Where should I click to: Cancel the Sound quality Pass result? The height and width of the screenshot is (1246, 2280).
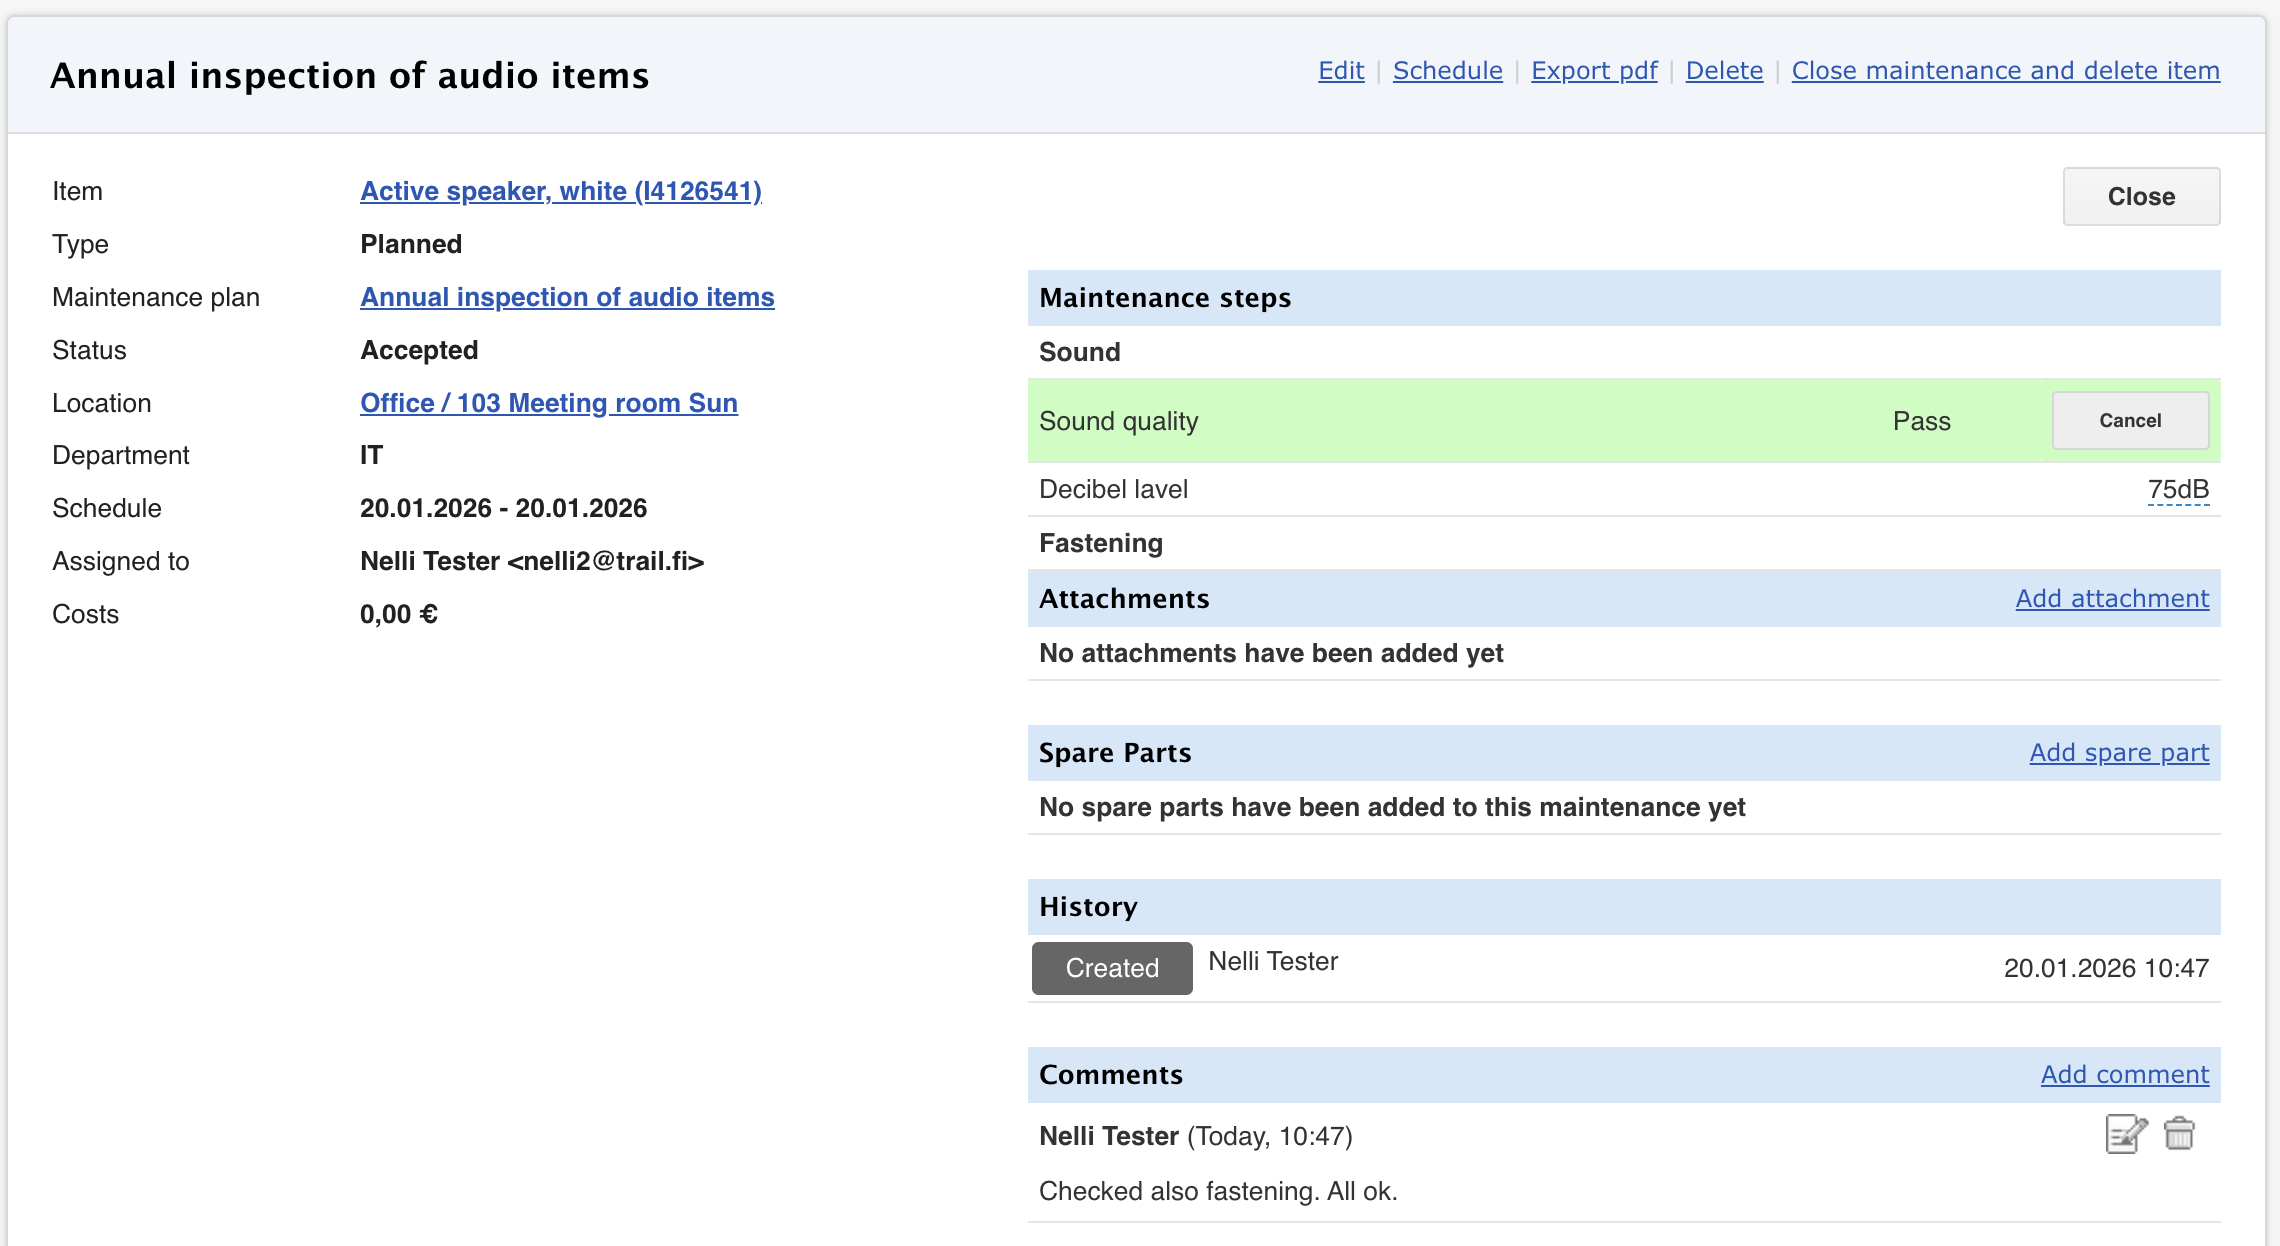2130,421
